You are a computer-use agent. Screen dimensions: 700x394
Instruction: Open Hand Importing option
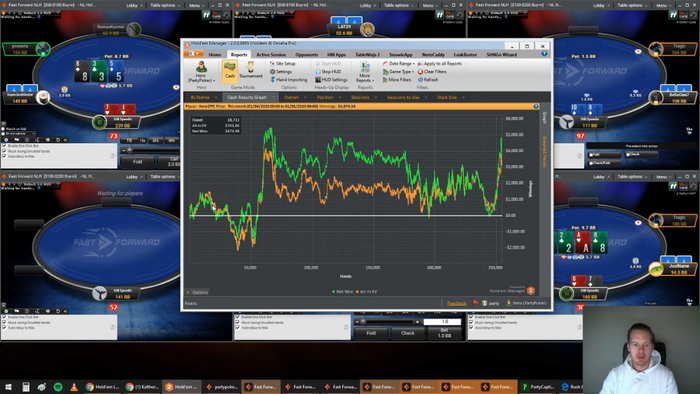pyautogui.click(x=288, y=79)
